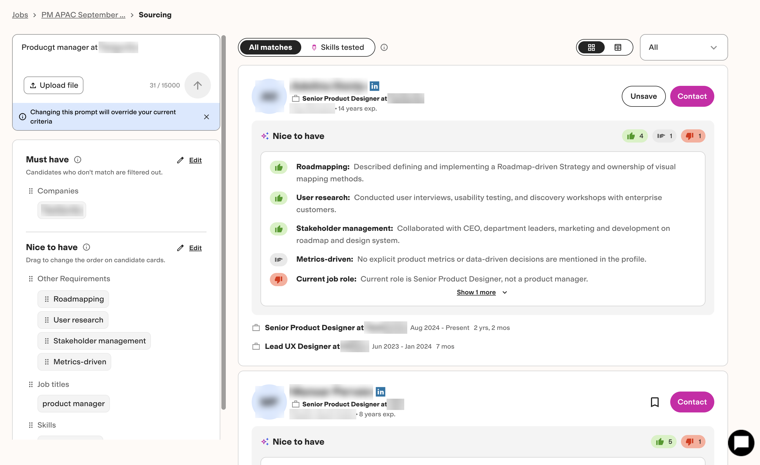This screenshot has height=465, width=760.
Task: Click the drag handle beside Job titles
Action: (x=31, y=385)
